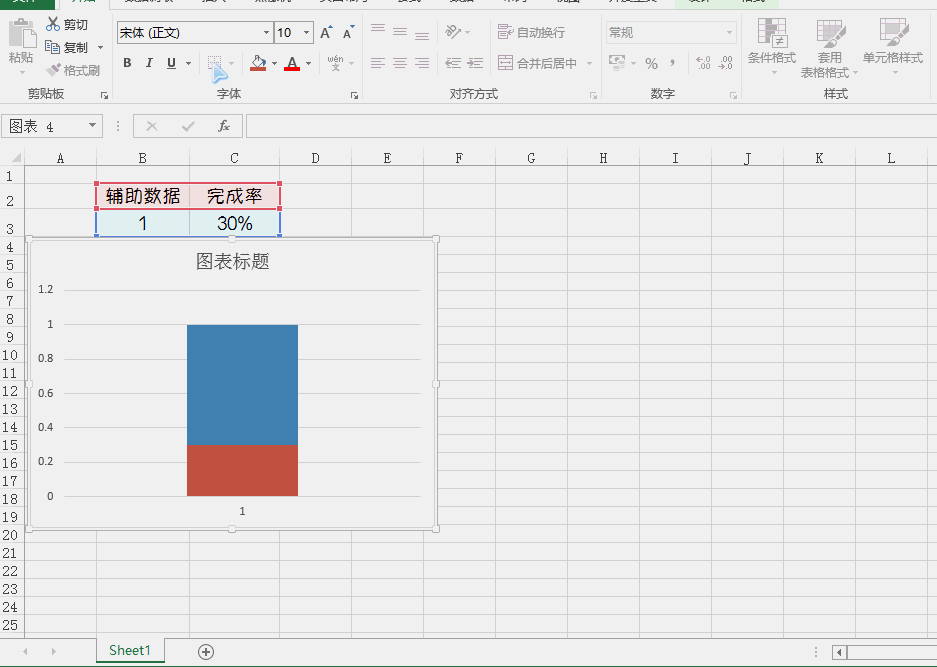The width and height of the screenshot is (937, 667).
Task: Click the cell borders icon
Action: pos(215,63)
